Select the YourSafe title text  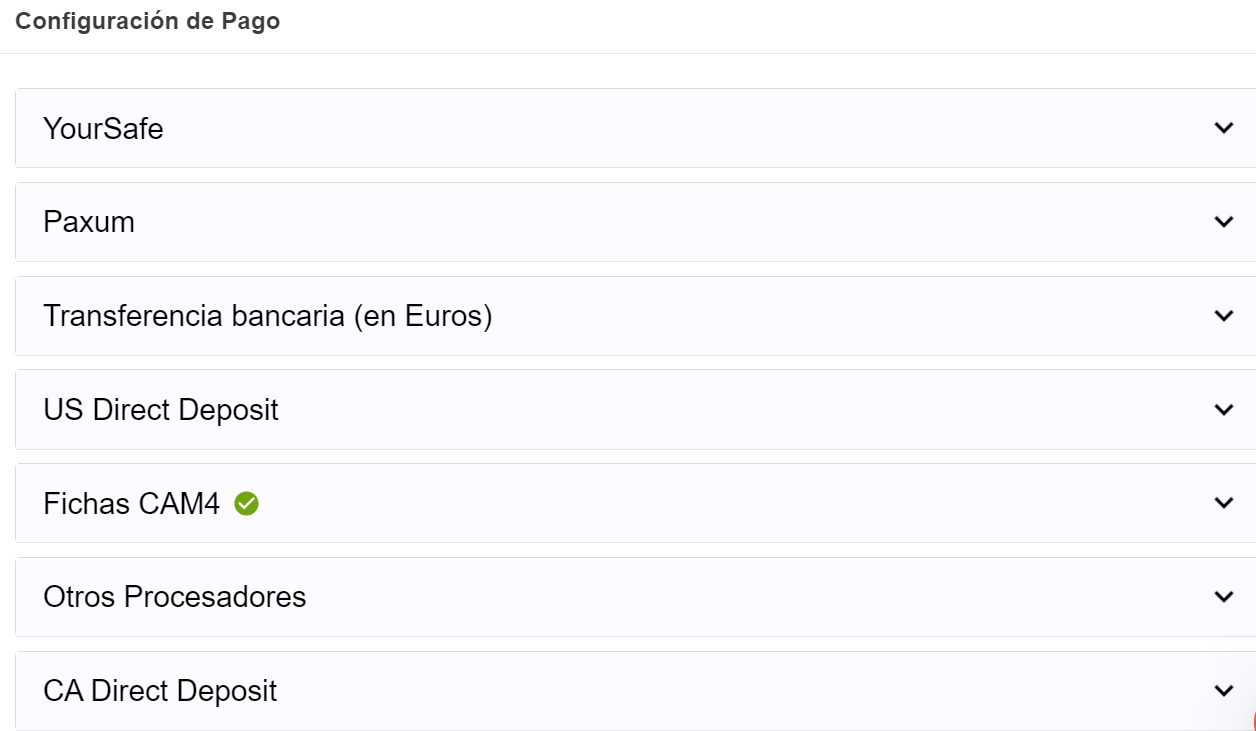coord(103,129)
